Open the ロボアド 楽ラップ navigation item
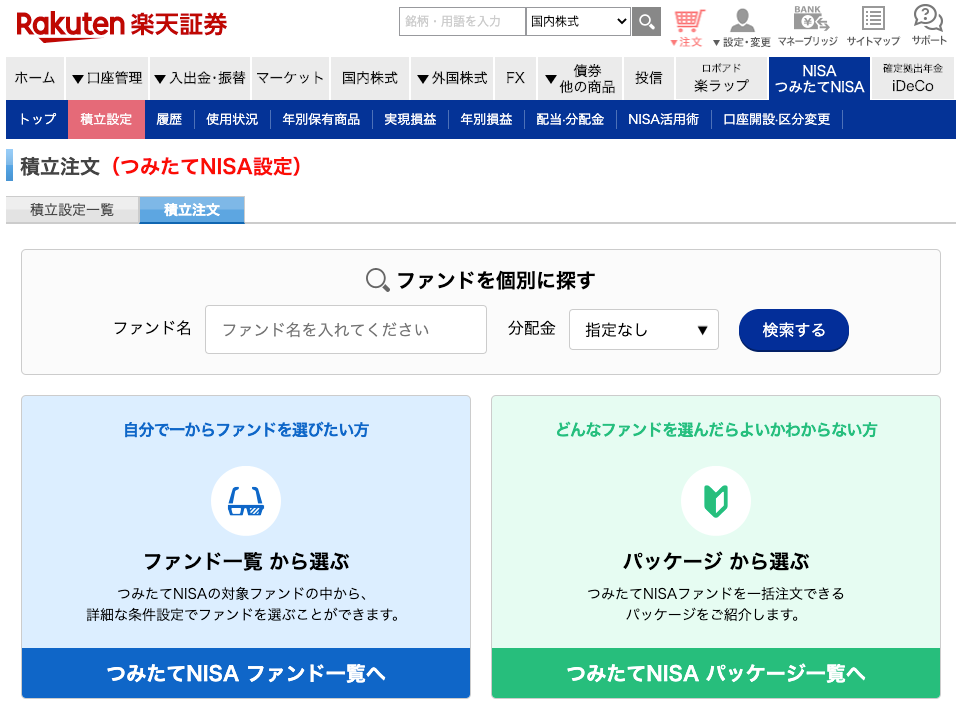 [721, 78]
